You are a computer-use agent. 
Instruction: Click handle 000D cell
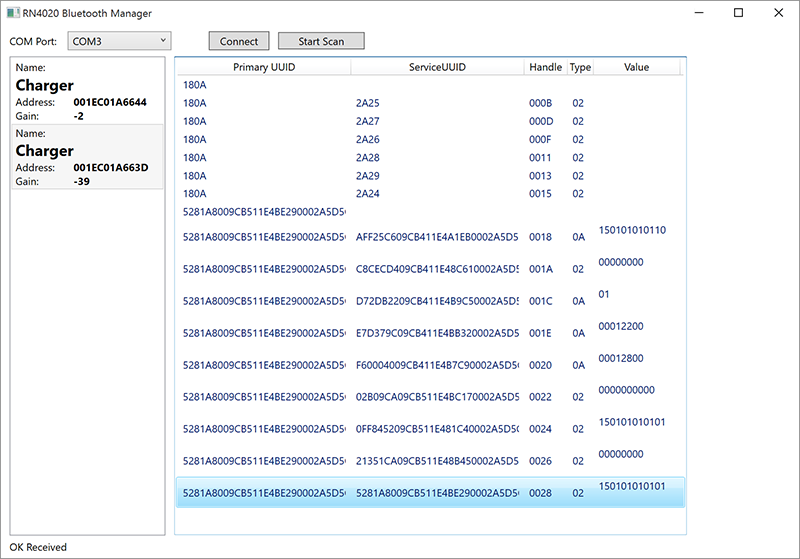541,121
